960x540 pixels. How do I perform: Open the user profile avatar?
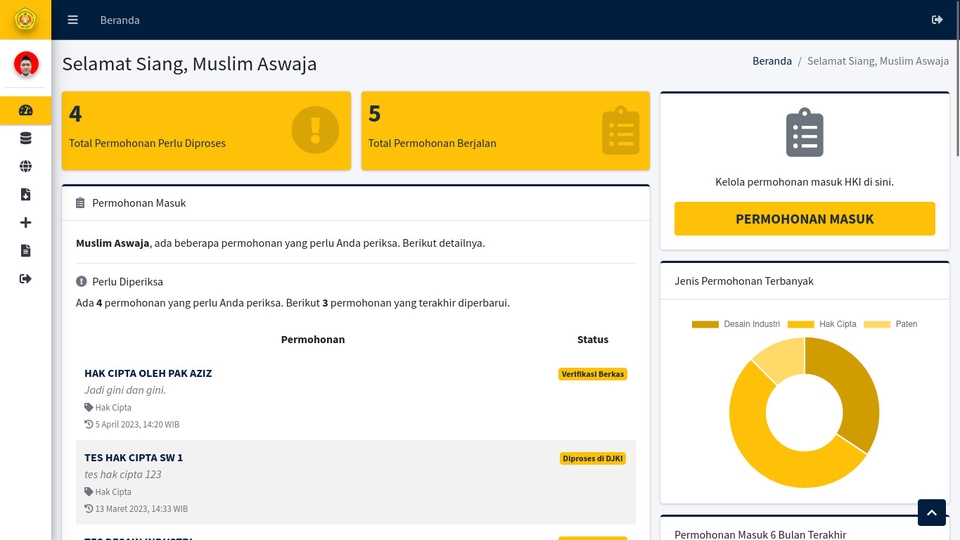(x=26, y=64)
